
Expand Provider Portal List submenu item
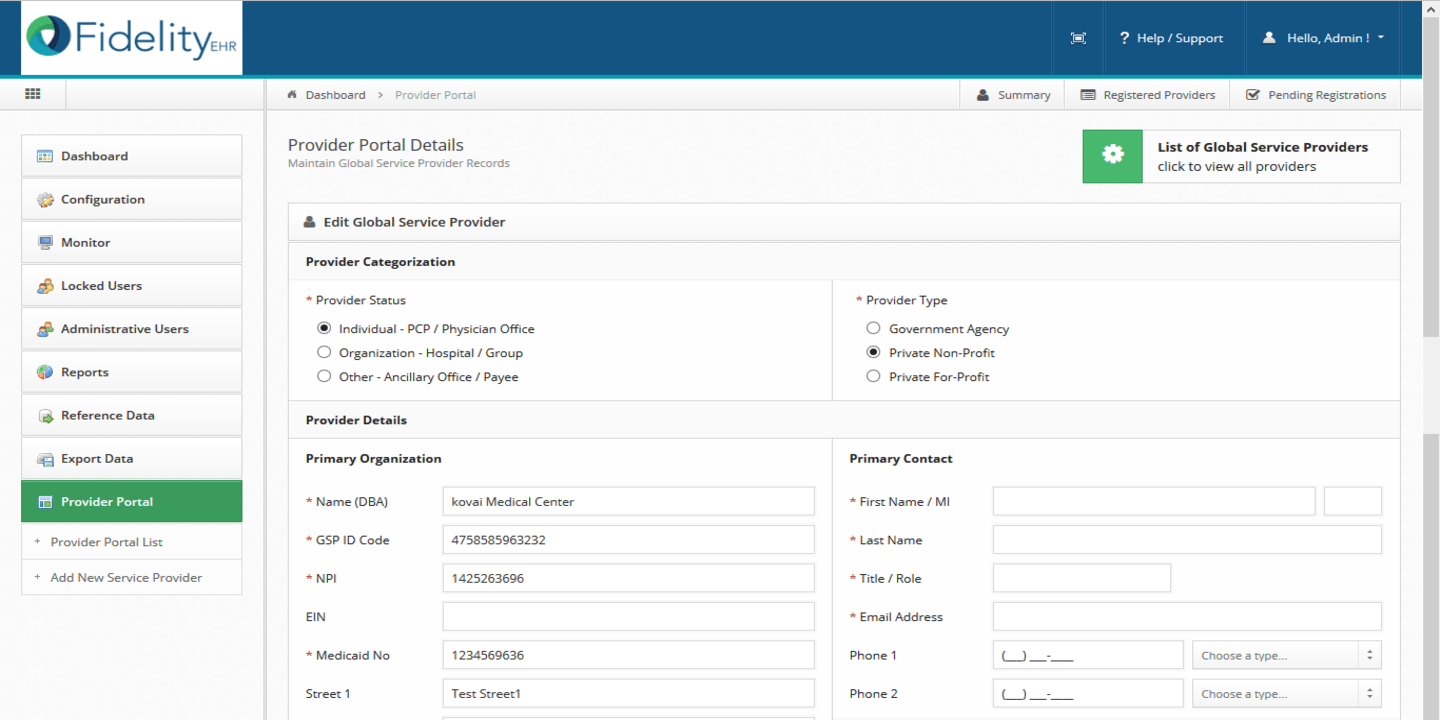131,542
